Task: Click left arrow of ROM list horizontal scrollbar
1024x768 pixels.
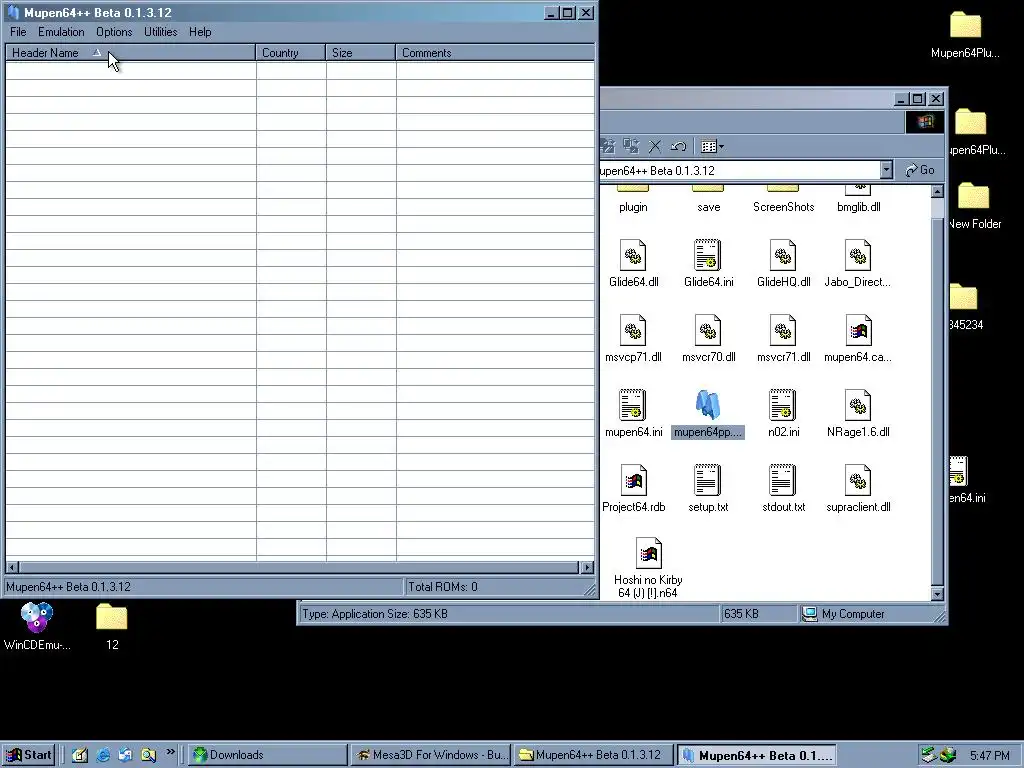Action: click(x=12, y=567)
